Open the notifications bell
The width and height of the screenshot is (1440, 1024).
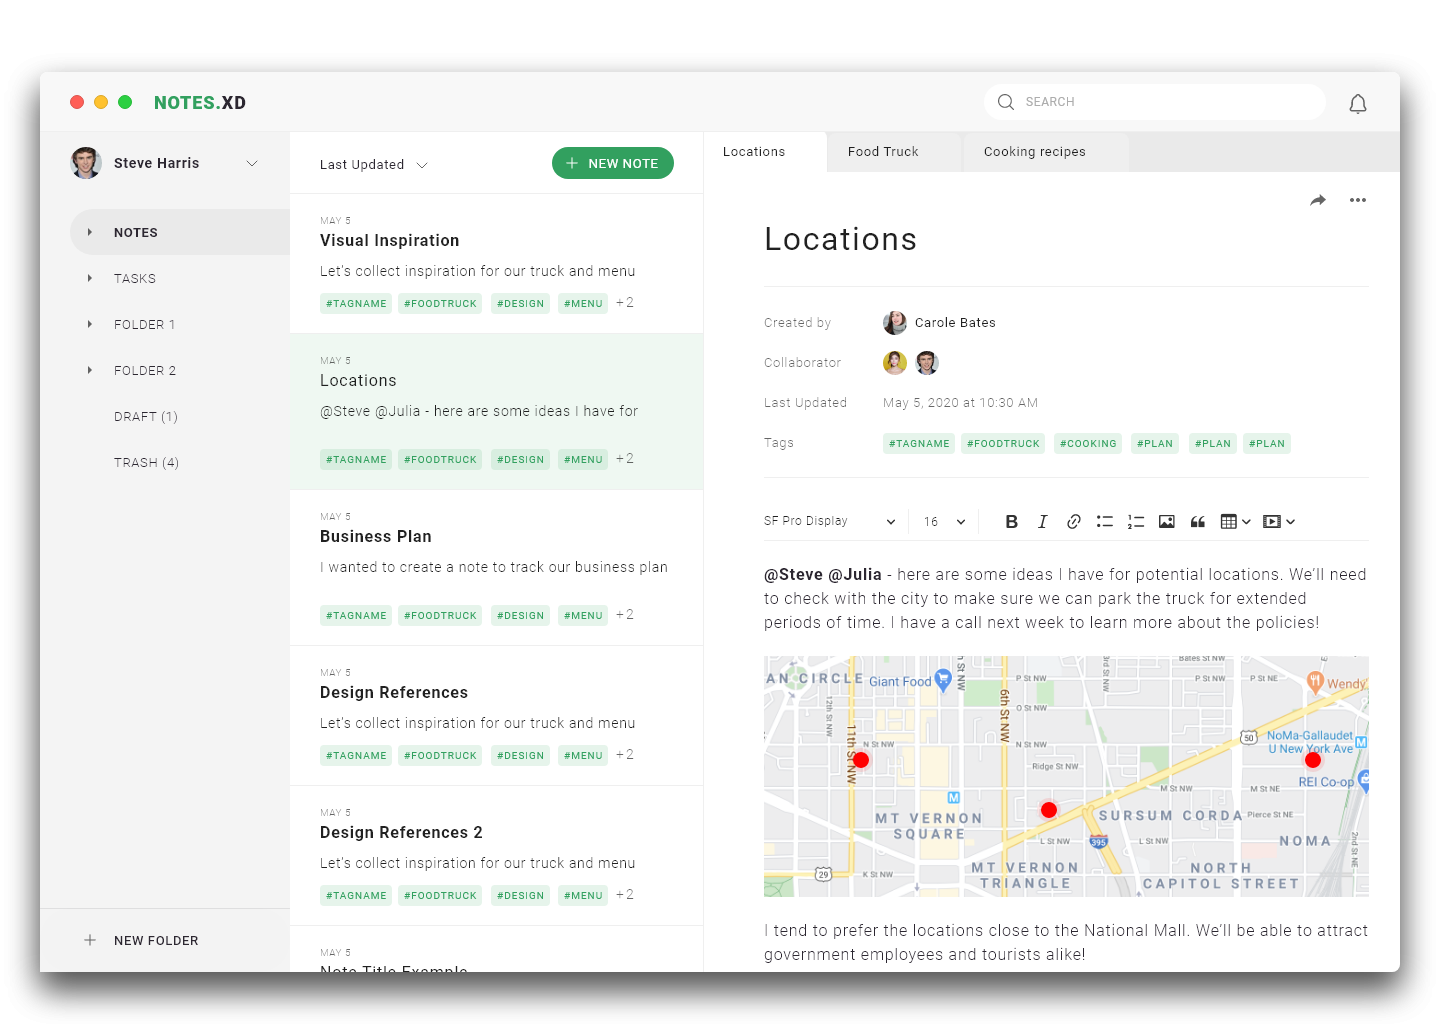[1357, 103]
